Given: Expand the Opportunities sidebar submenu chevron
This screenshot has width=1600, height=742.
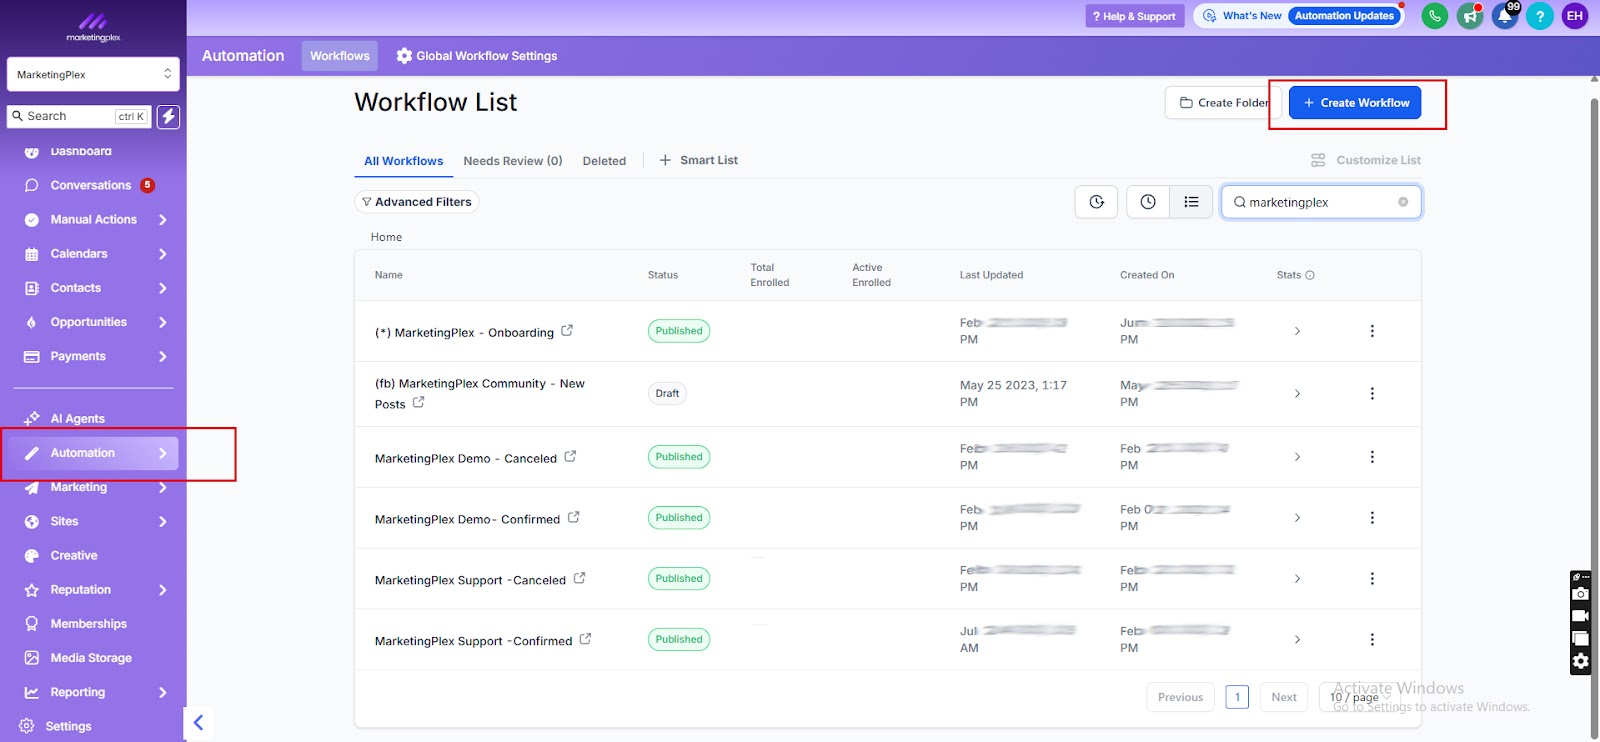Looking at the screenshot, I should [x=162, y=322].
